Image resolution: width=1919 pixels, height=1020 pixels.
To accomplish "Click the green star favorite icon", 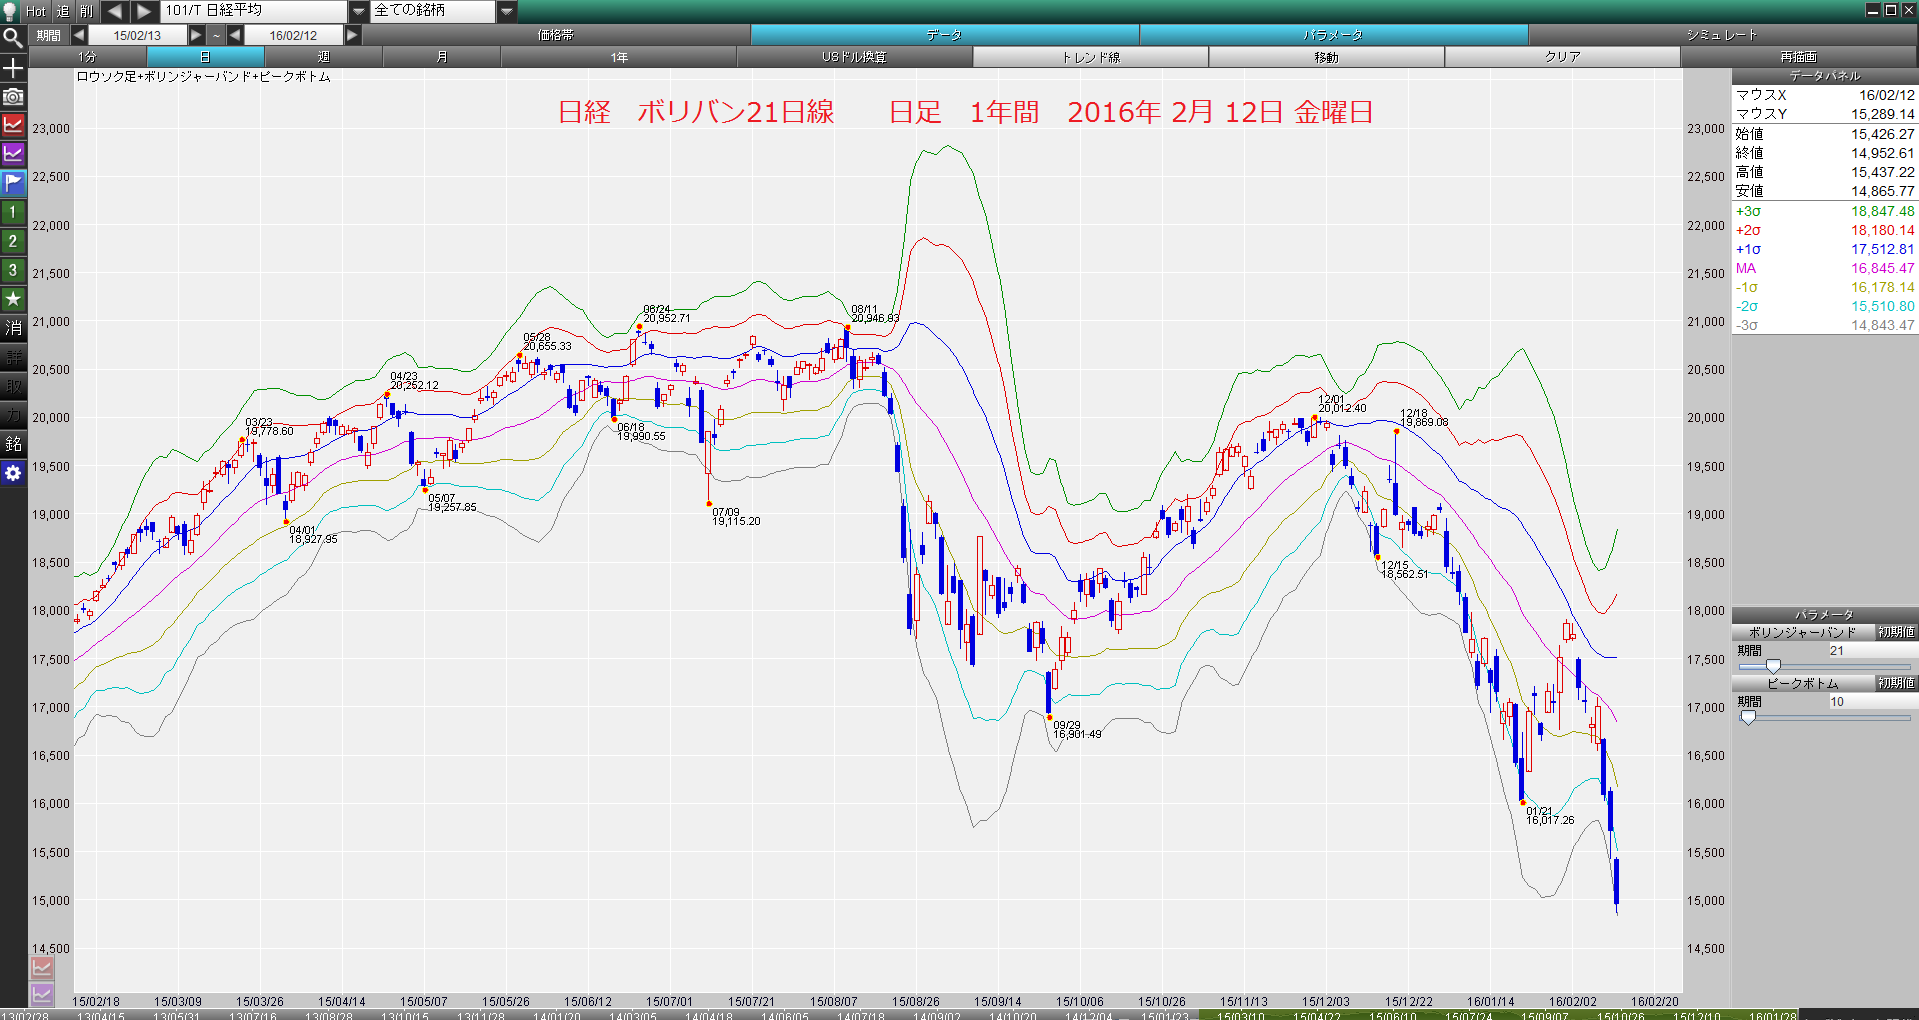I will pyautogui.click(x=13, y=299).
